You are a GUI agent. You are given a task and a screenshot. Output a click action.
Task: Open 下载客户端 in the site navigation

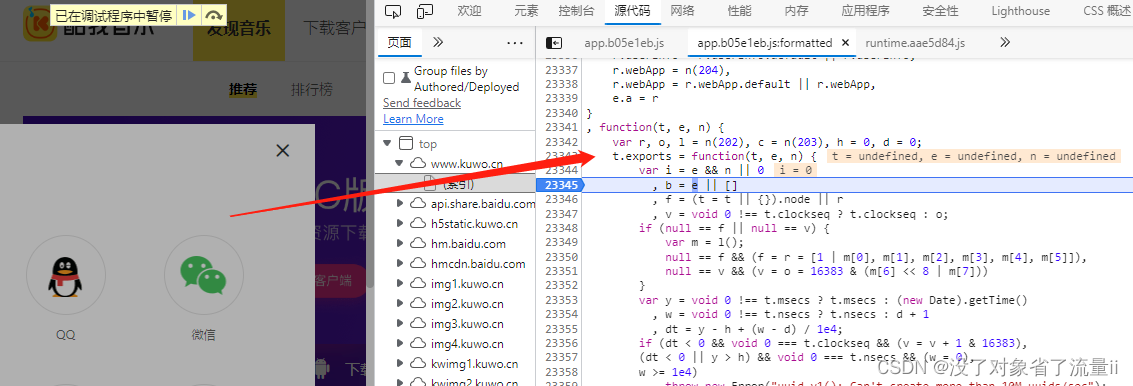click(x=335, y=29)
